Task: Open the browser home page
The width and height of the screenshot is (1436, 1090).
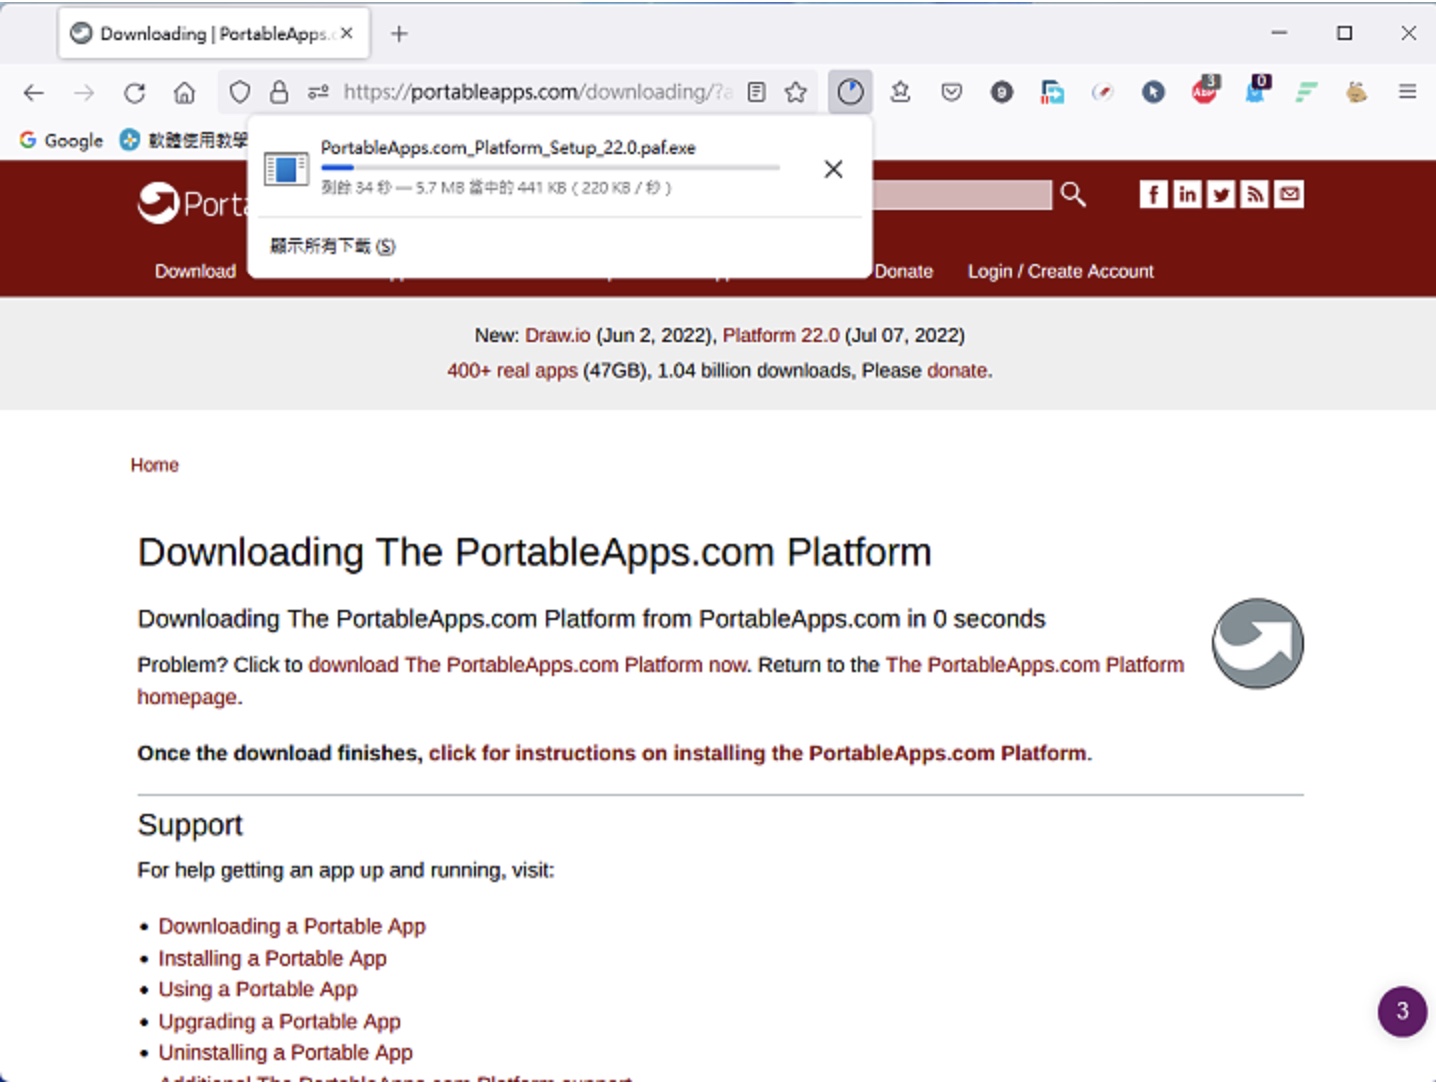Action: (184, 93)
